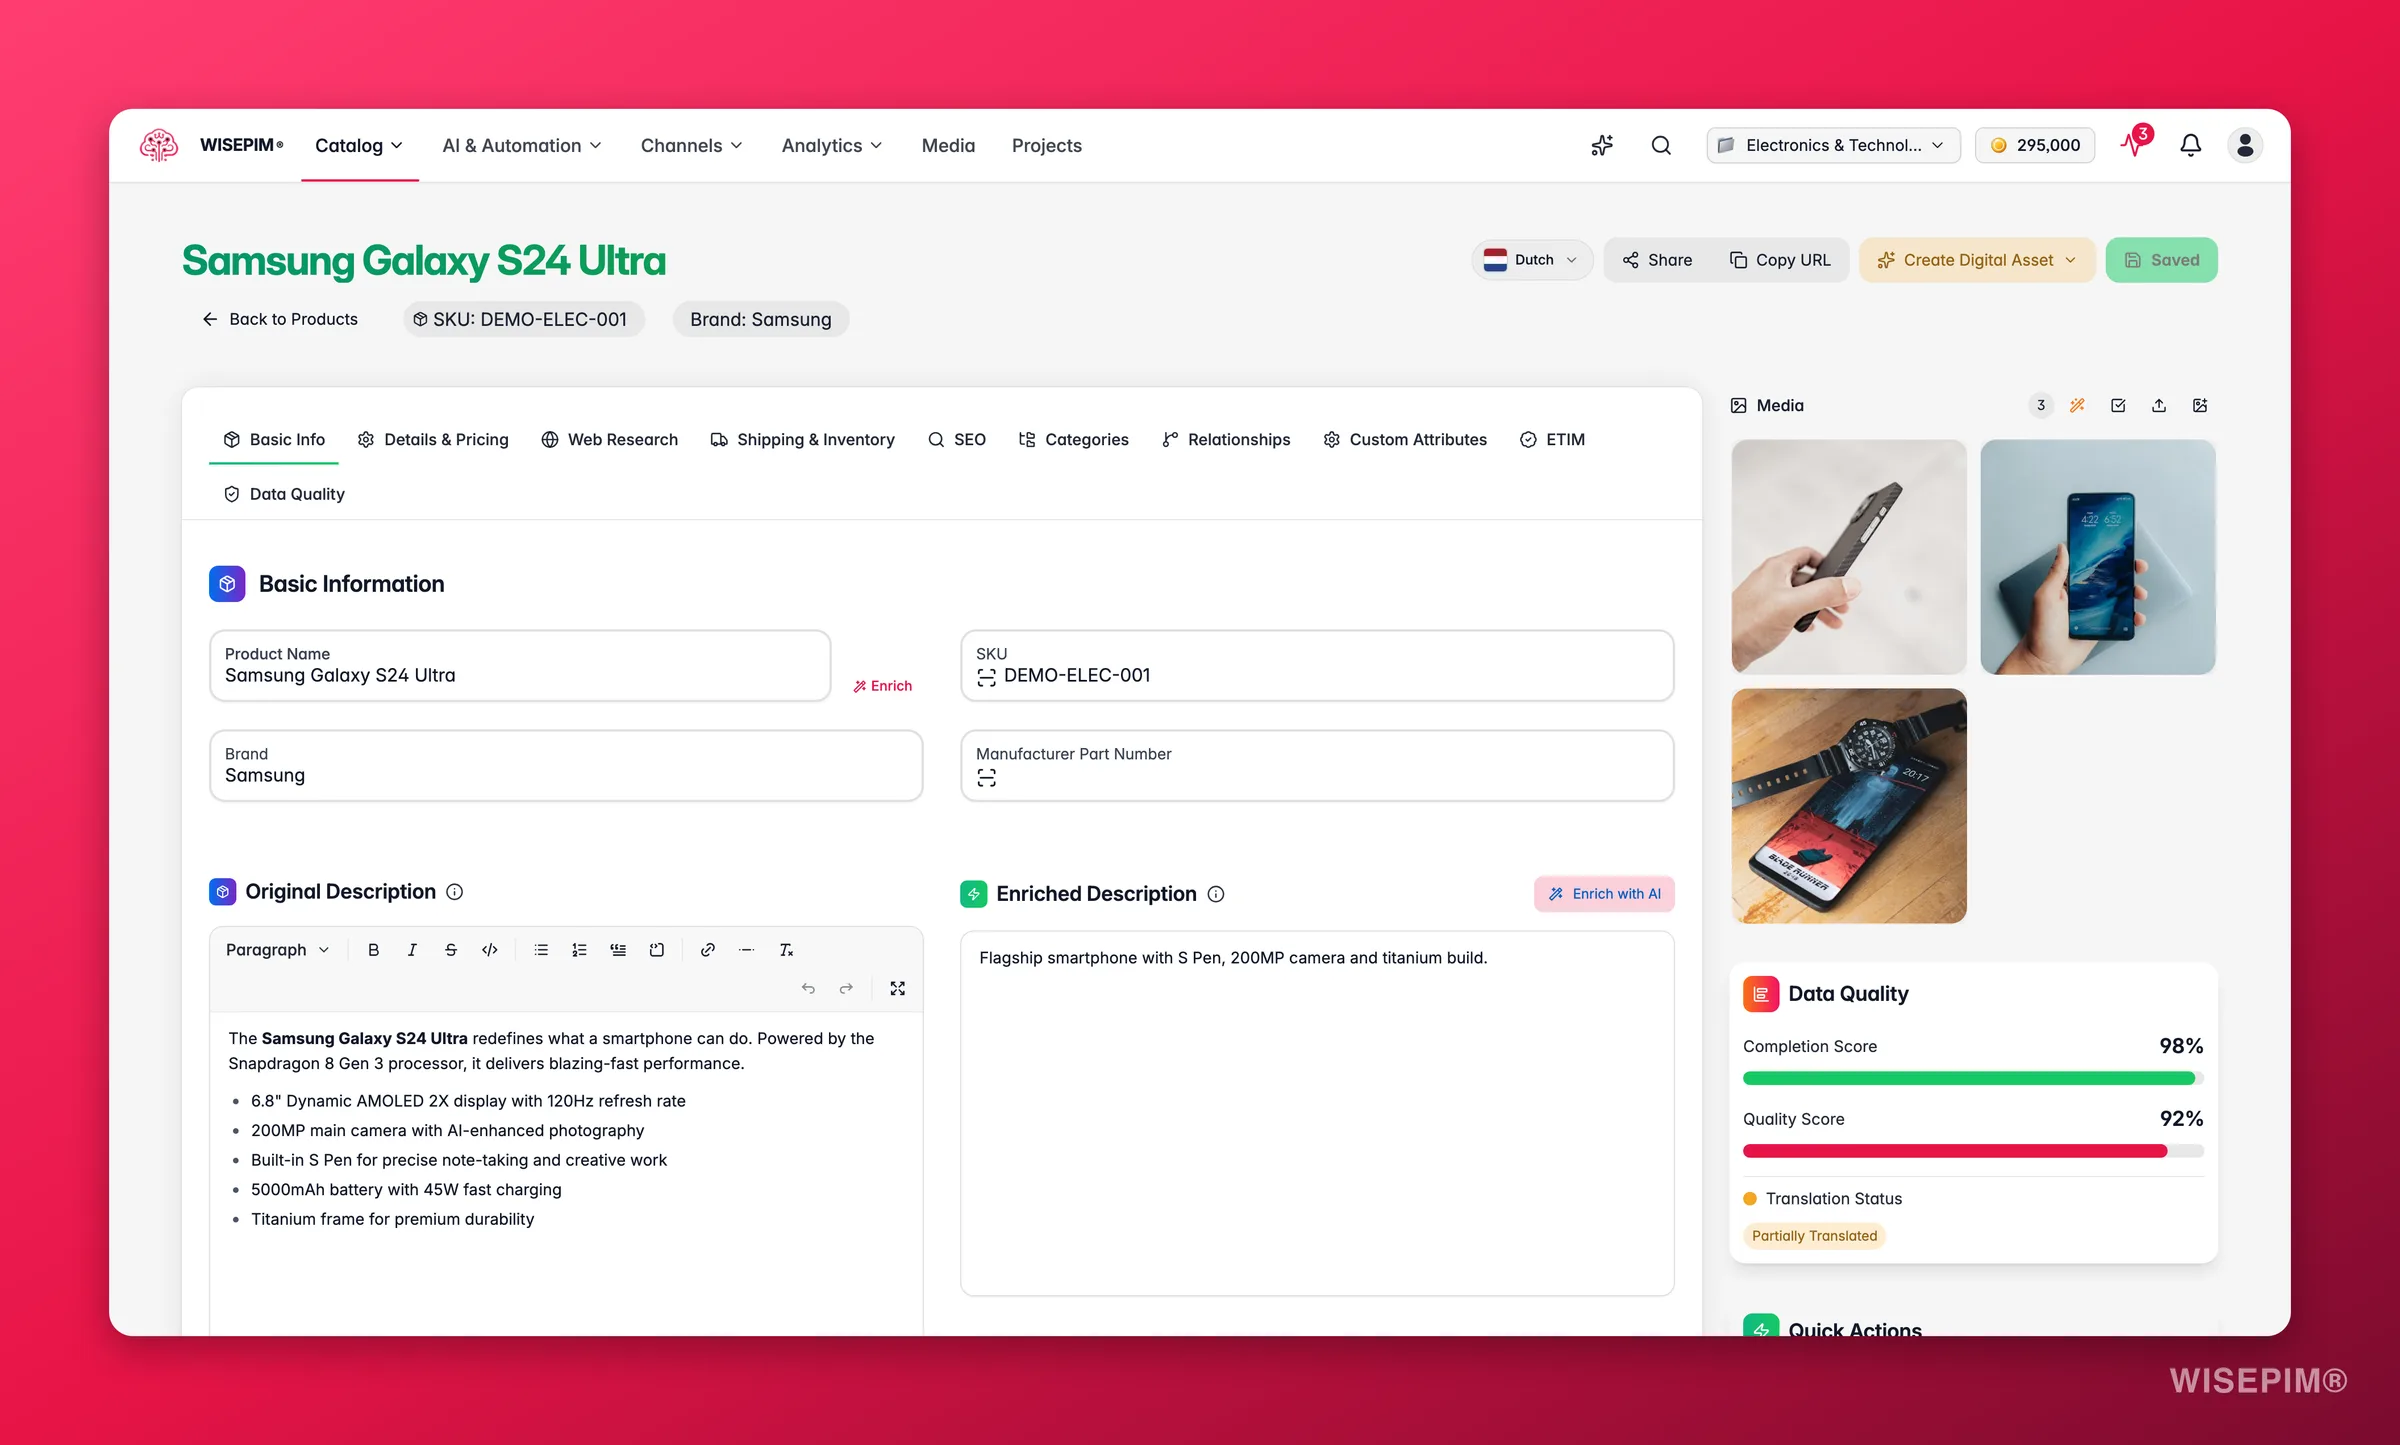Screen dimensions: 2400x1445
Task: Open the Catalog menu
Action: pyautogui.click(x=359, y=145)
